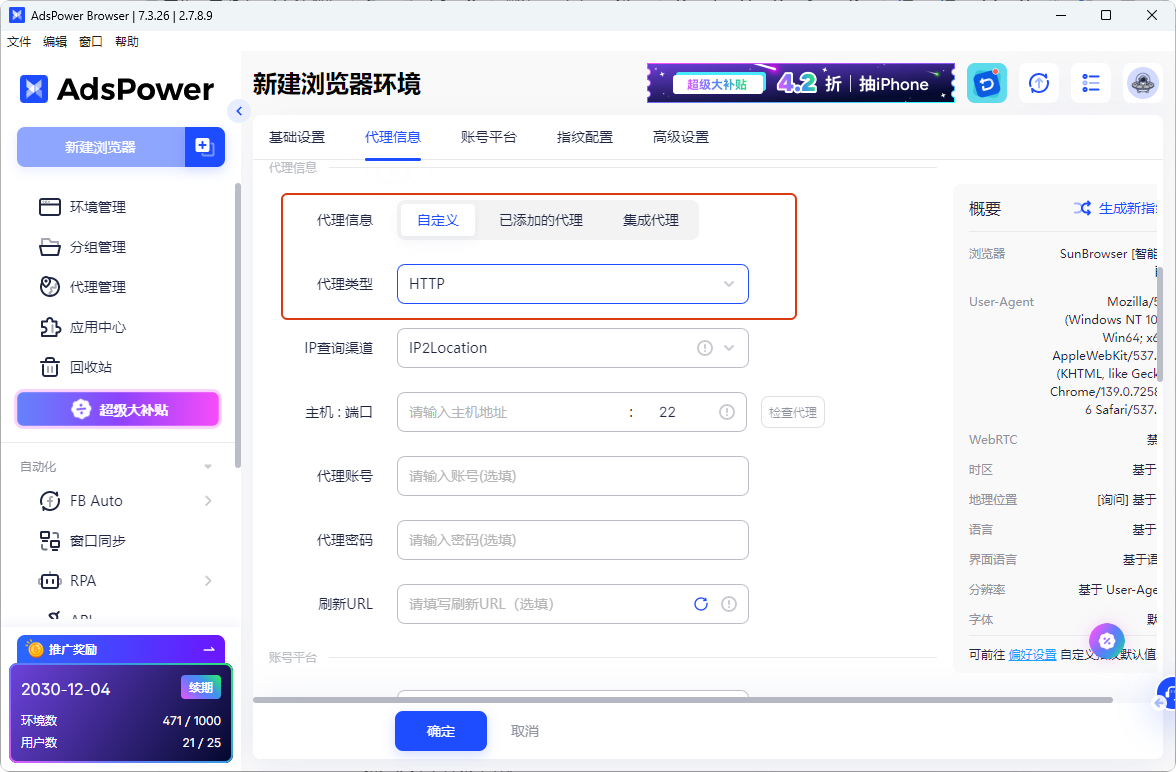Click the plus icon beside 新建浏览器

tap(204, 146)
